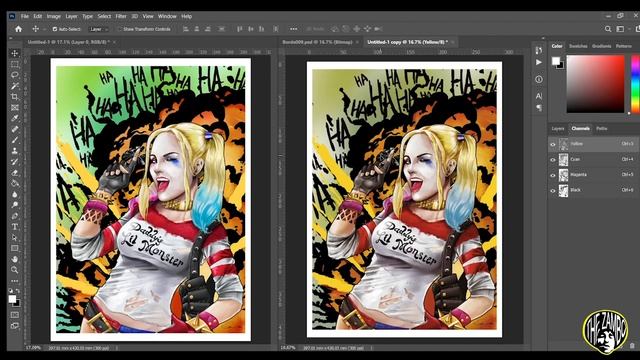Select the Path Selection tool
This screenshot has height=360, width=640.
[15, 237]
